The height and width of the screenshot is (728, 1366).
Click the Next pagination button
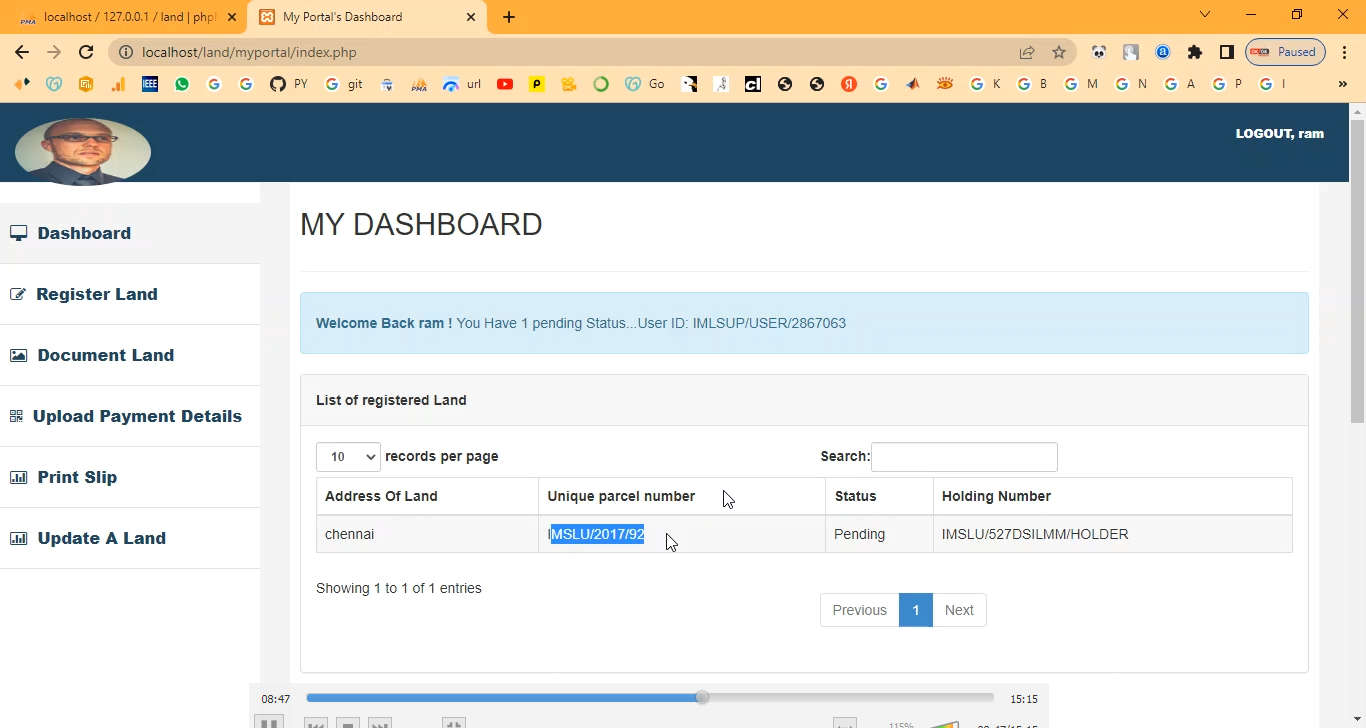pyautogui.click(x=958, y=610)
